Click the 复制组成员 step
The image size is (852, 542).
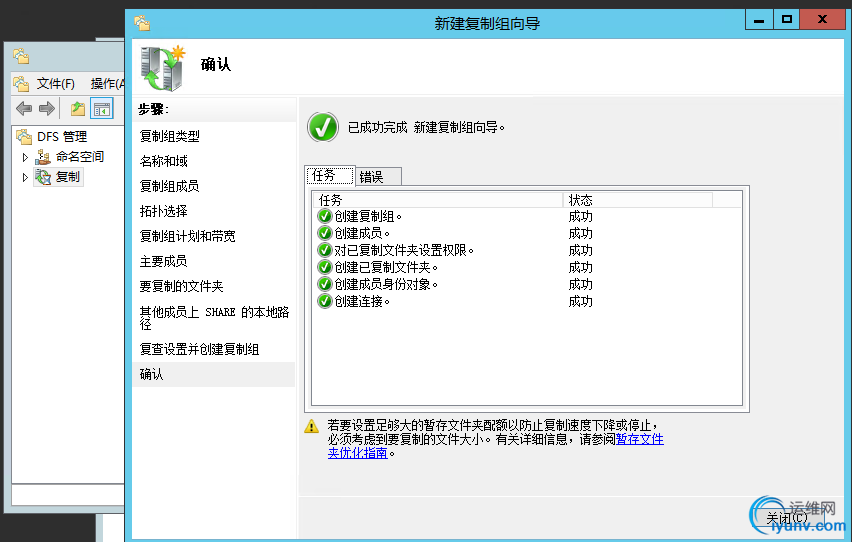tap(170, 186)
